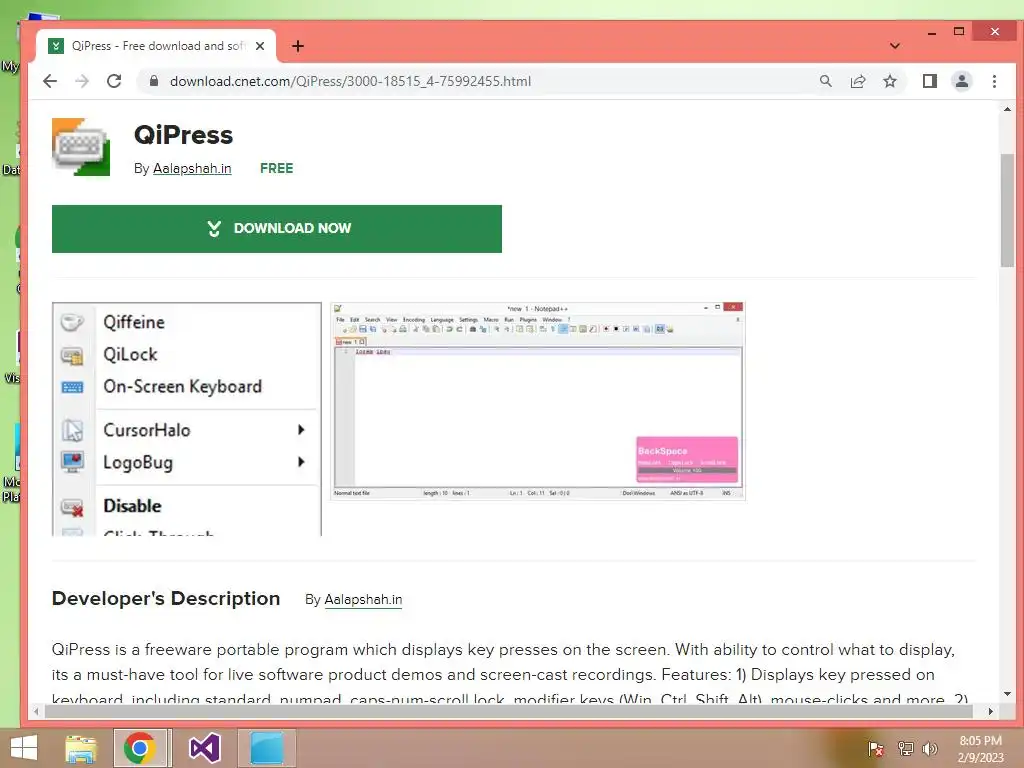
Task: Expand the tab search chevron
Action: 895,46
